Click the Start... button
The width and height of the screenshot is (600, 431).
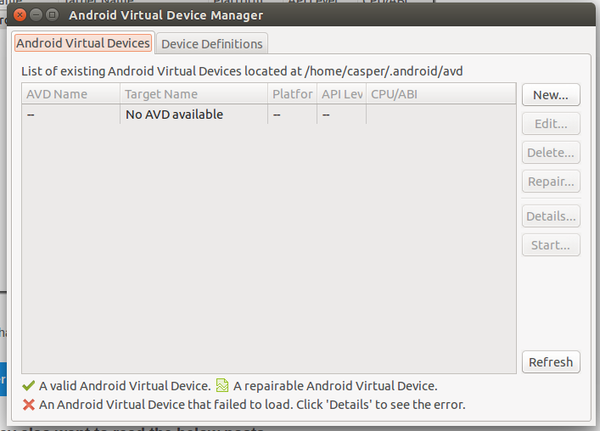(551, 245)
